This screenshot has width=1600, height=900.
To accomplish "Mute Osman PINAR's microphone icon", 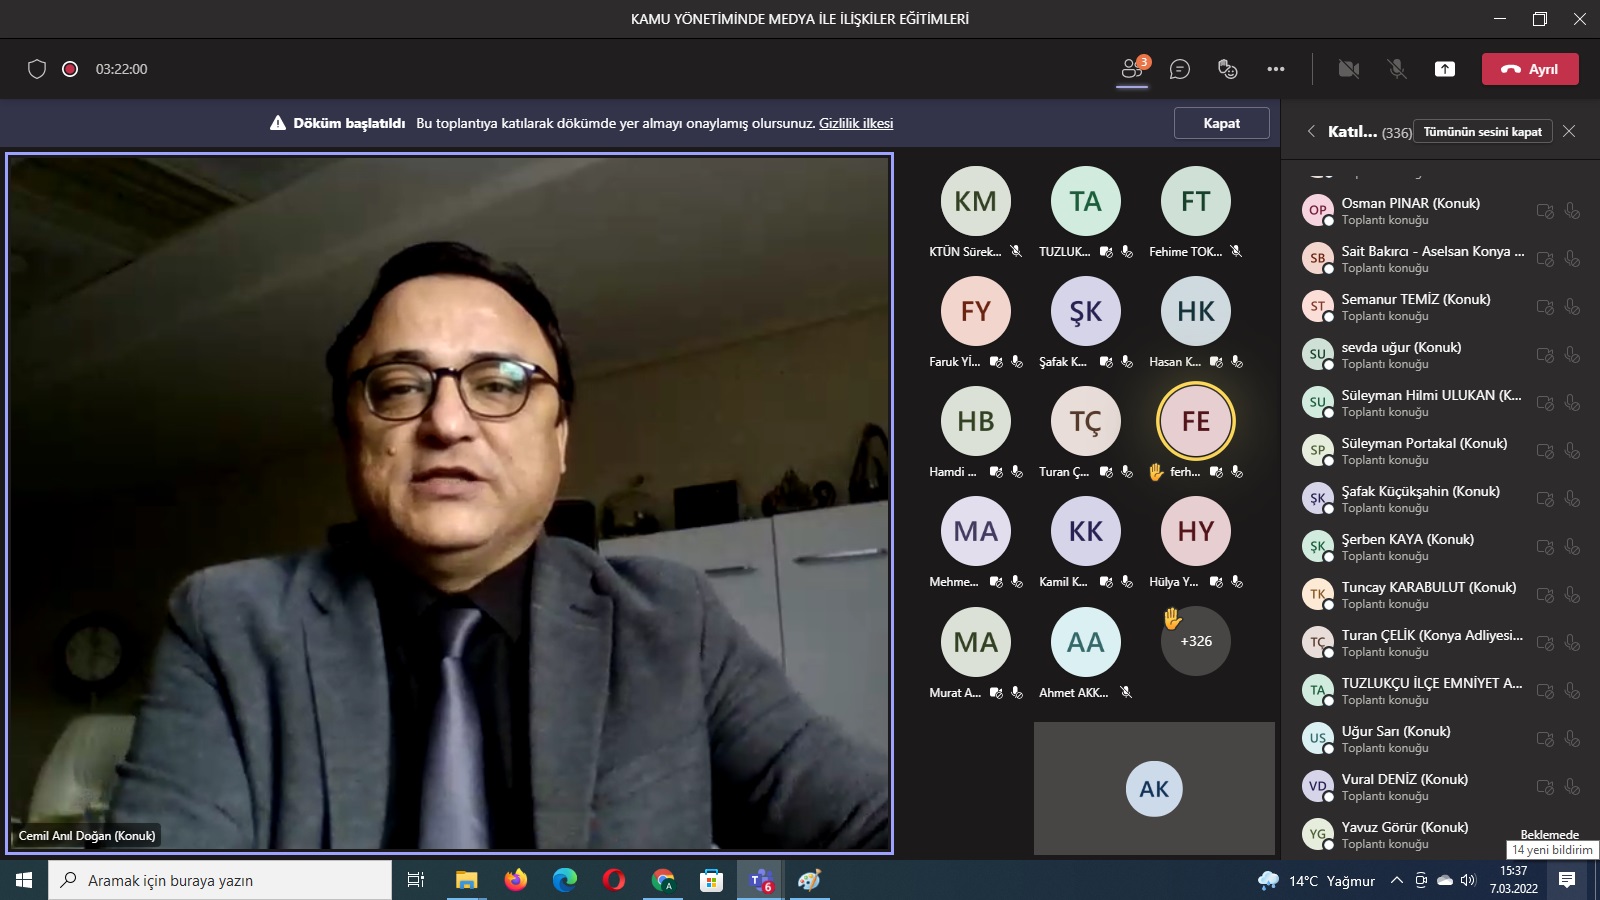I will [1572, 211].
